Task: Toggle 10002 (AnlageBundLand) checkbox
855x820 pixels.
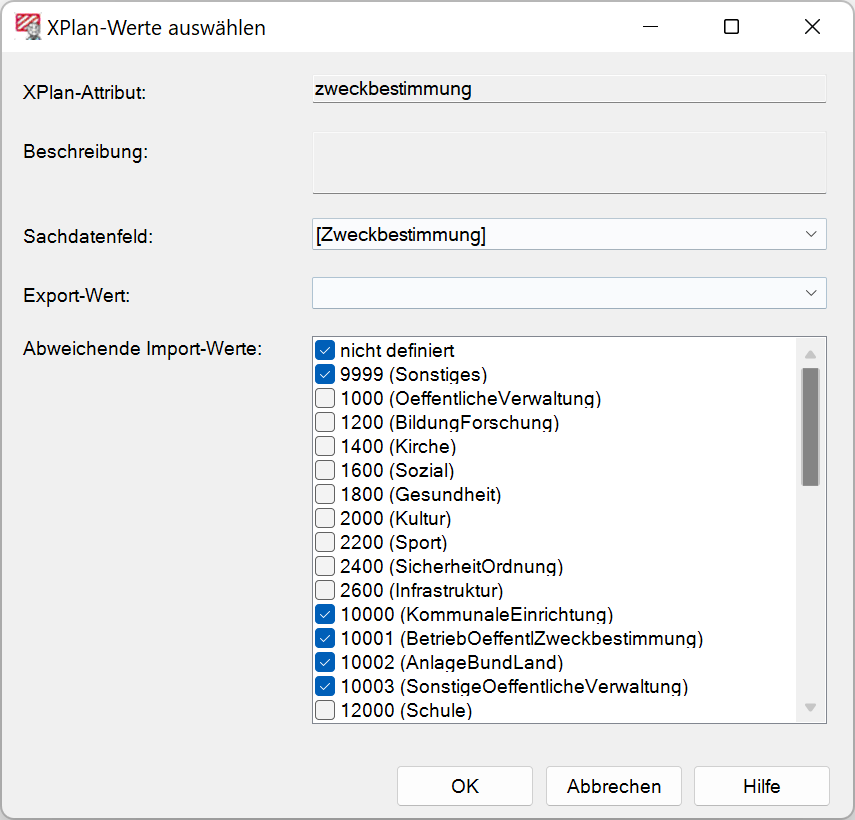Action: tap(325, 663)
